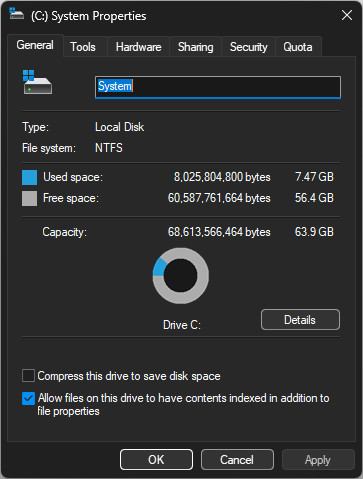
Task: Click the Details button
Action: click(300, 320)
